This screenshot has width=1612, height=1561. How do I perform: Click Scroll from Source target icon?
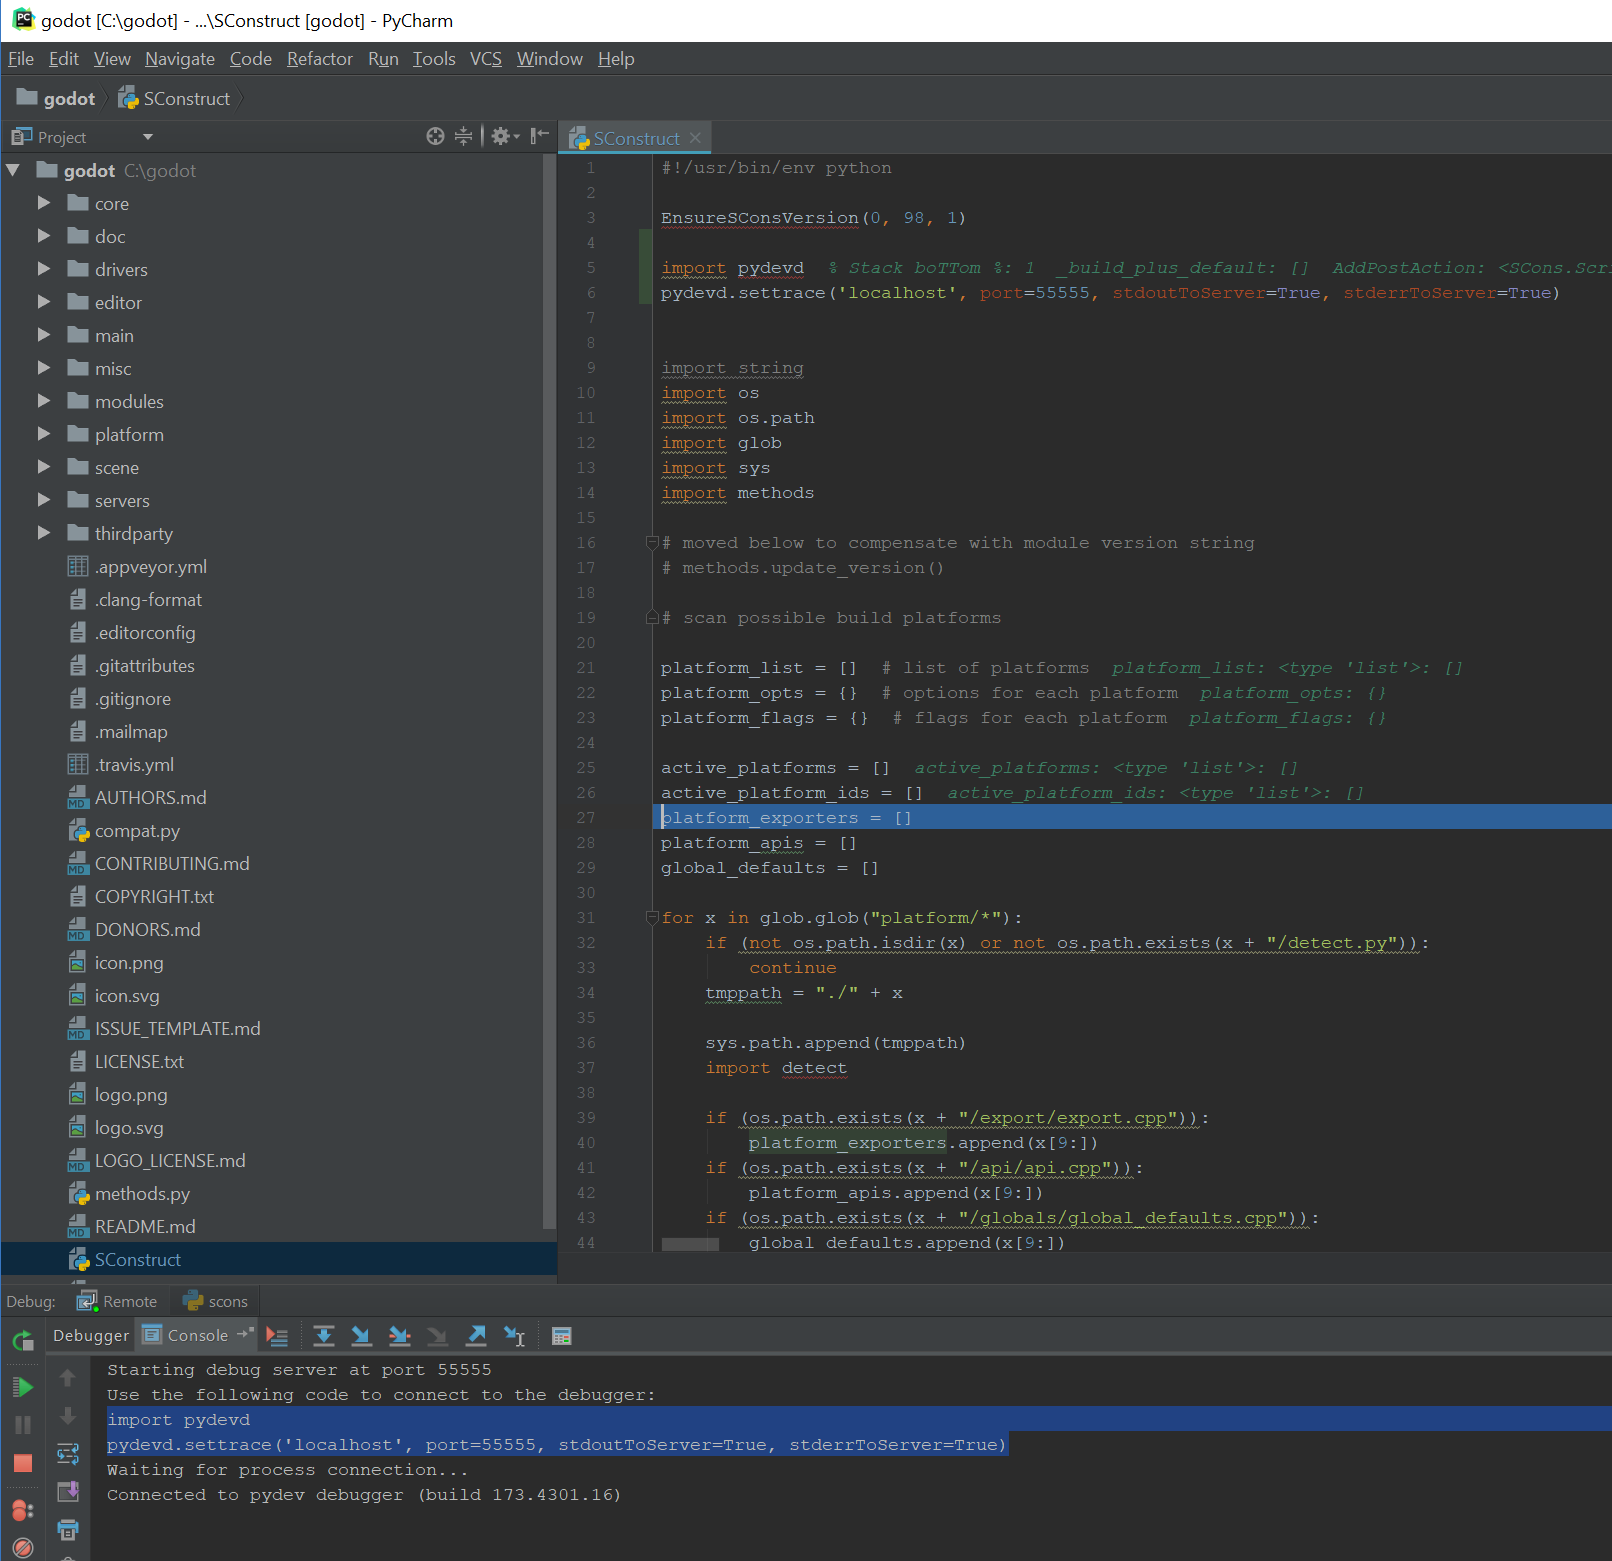click(x=435, y=136)
